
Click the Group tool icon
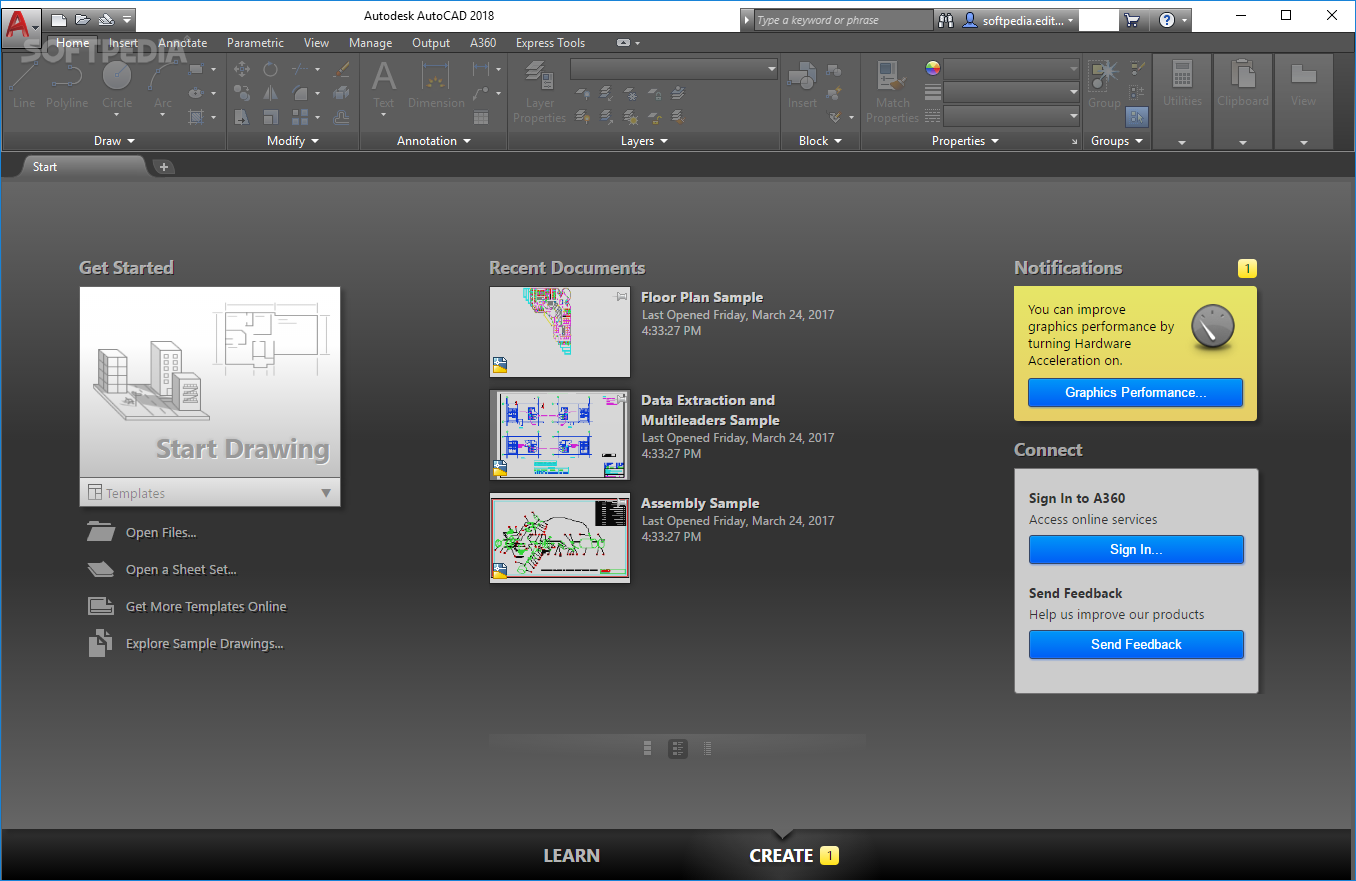[1104, 84]
